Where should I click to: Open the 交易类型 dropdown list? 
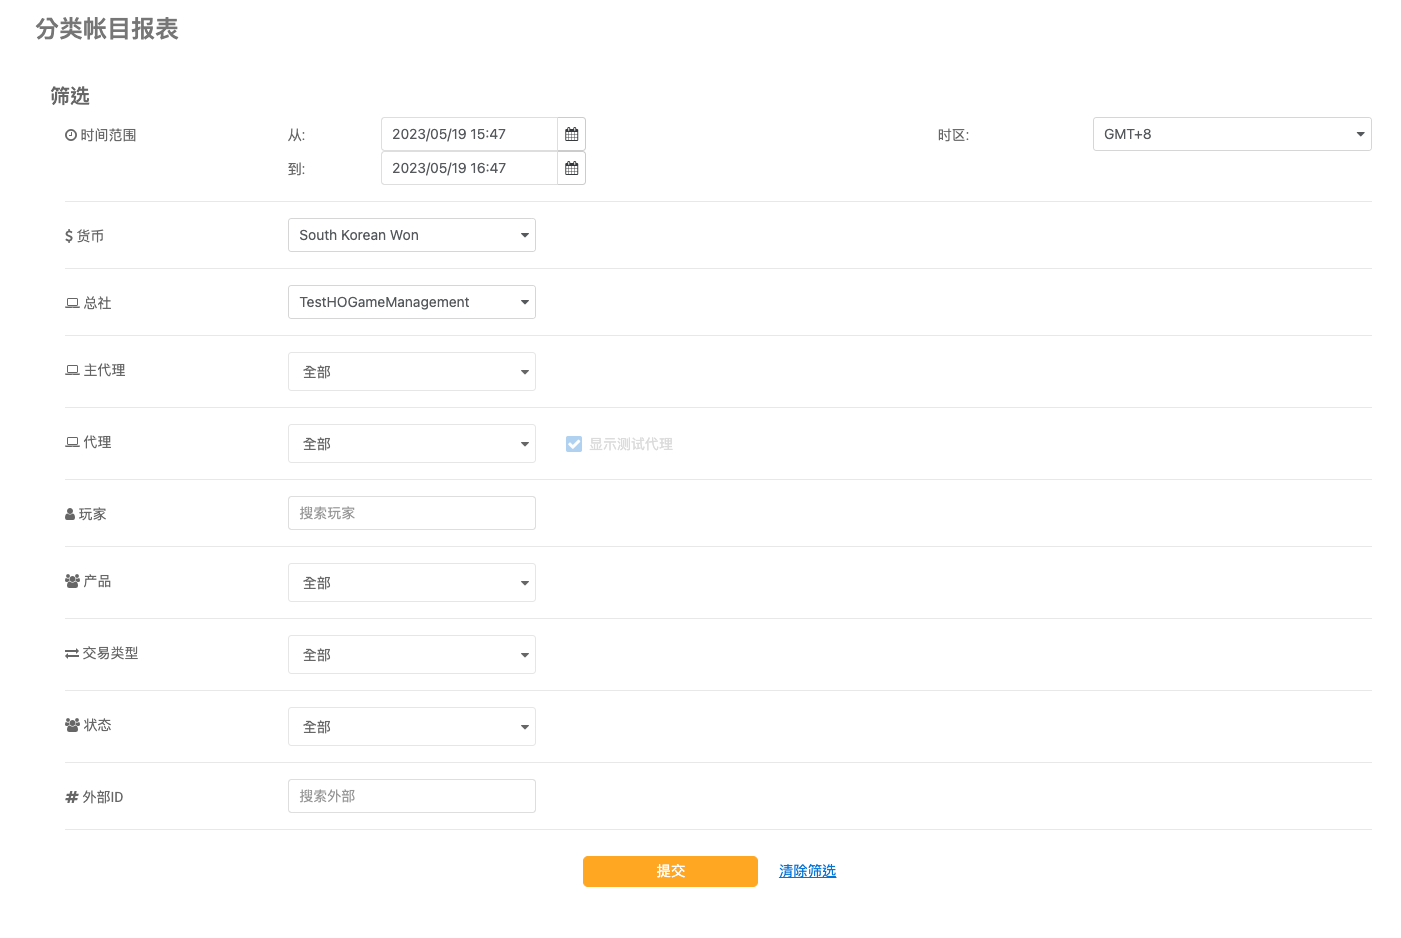pyautogui.click(x=411, y=655)
